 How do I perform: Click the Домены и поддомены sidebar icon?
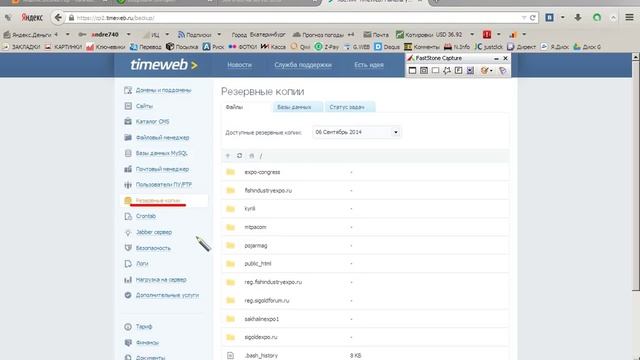coord(128,90)
